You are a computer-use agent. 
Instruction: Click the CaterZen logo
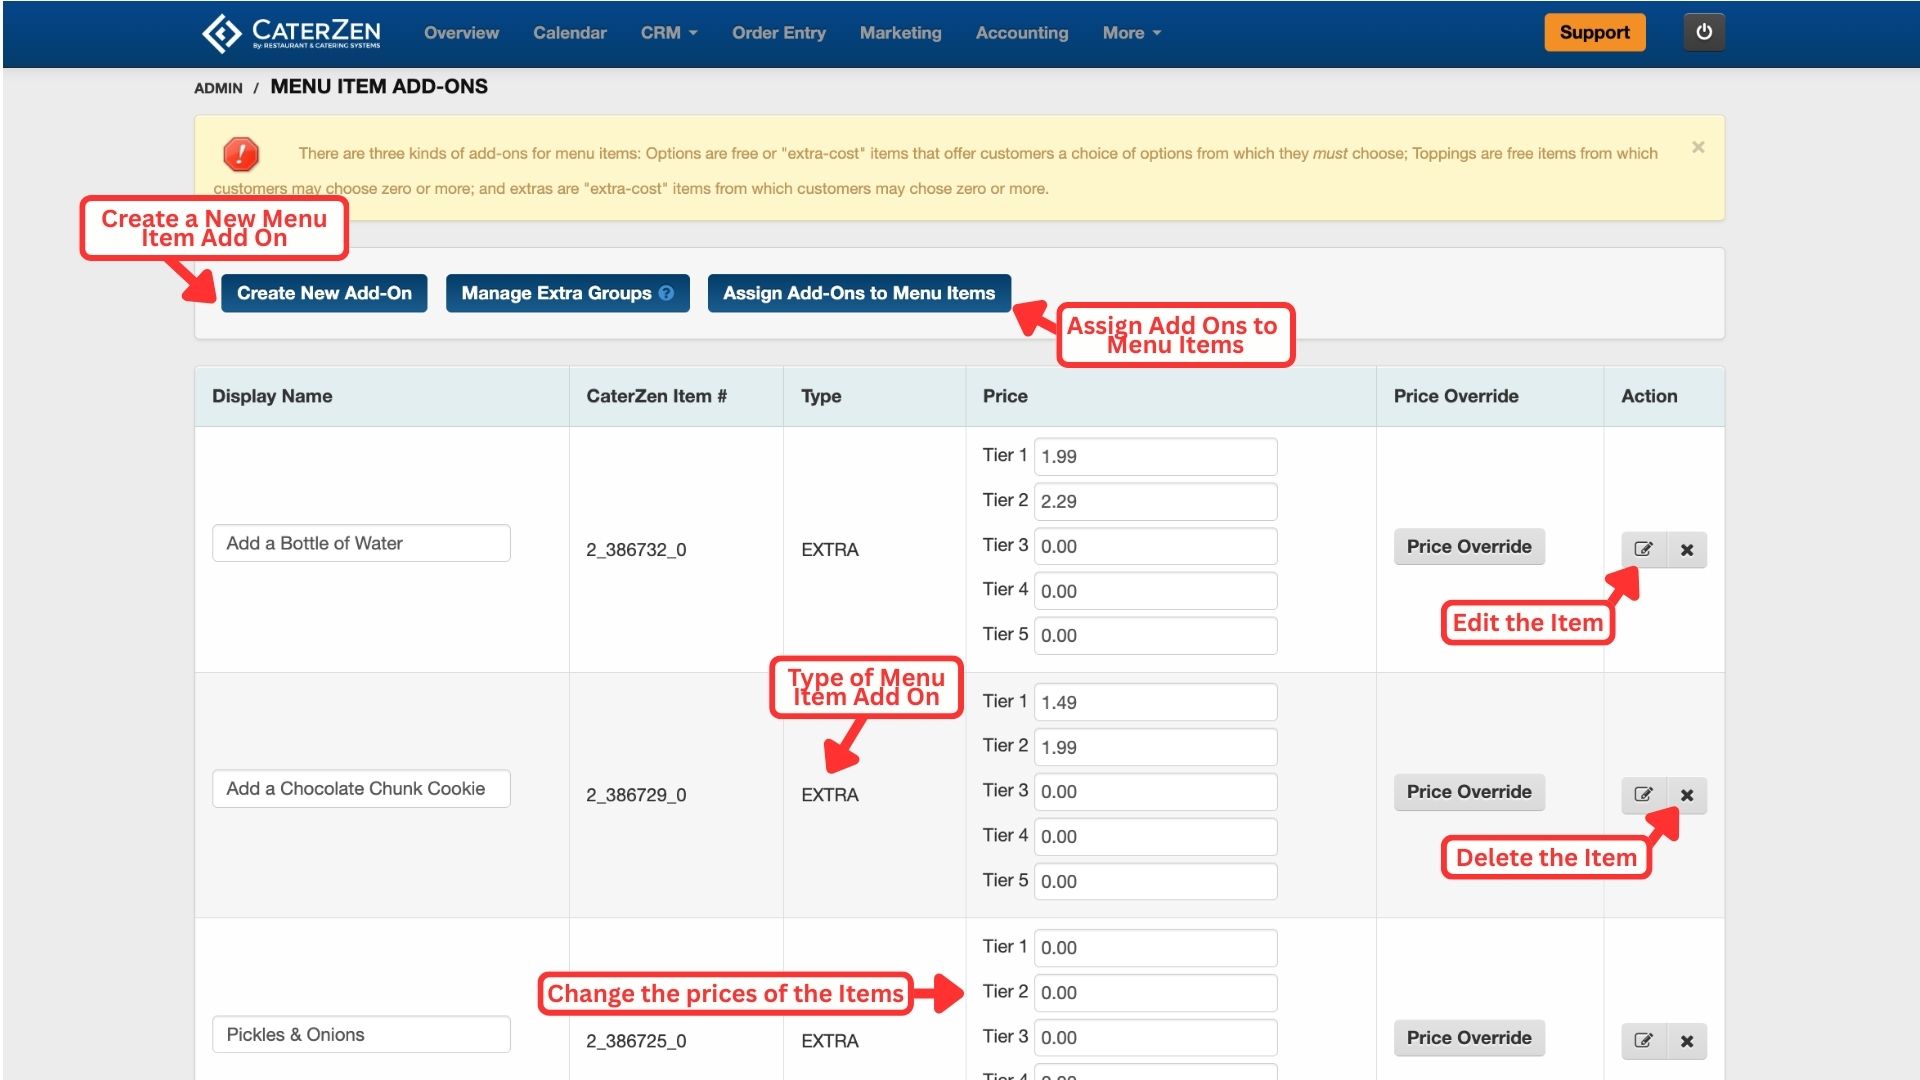[x=291, y=33]
